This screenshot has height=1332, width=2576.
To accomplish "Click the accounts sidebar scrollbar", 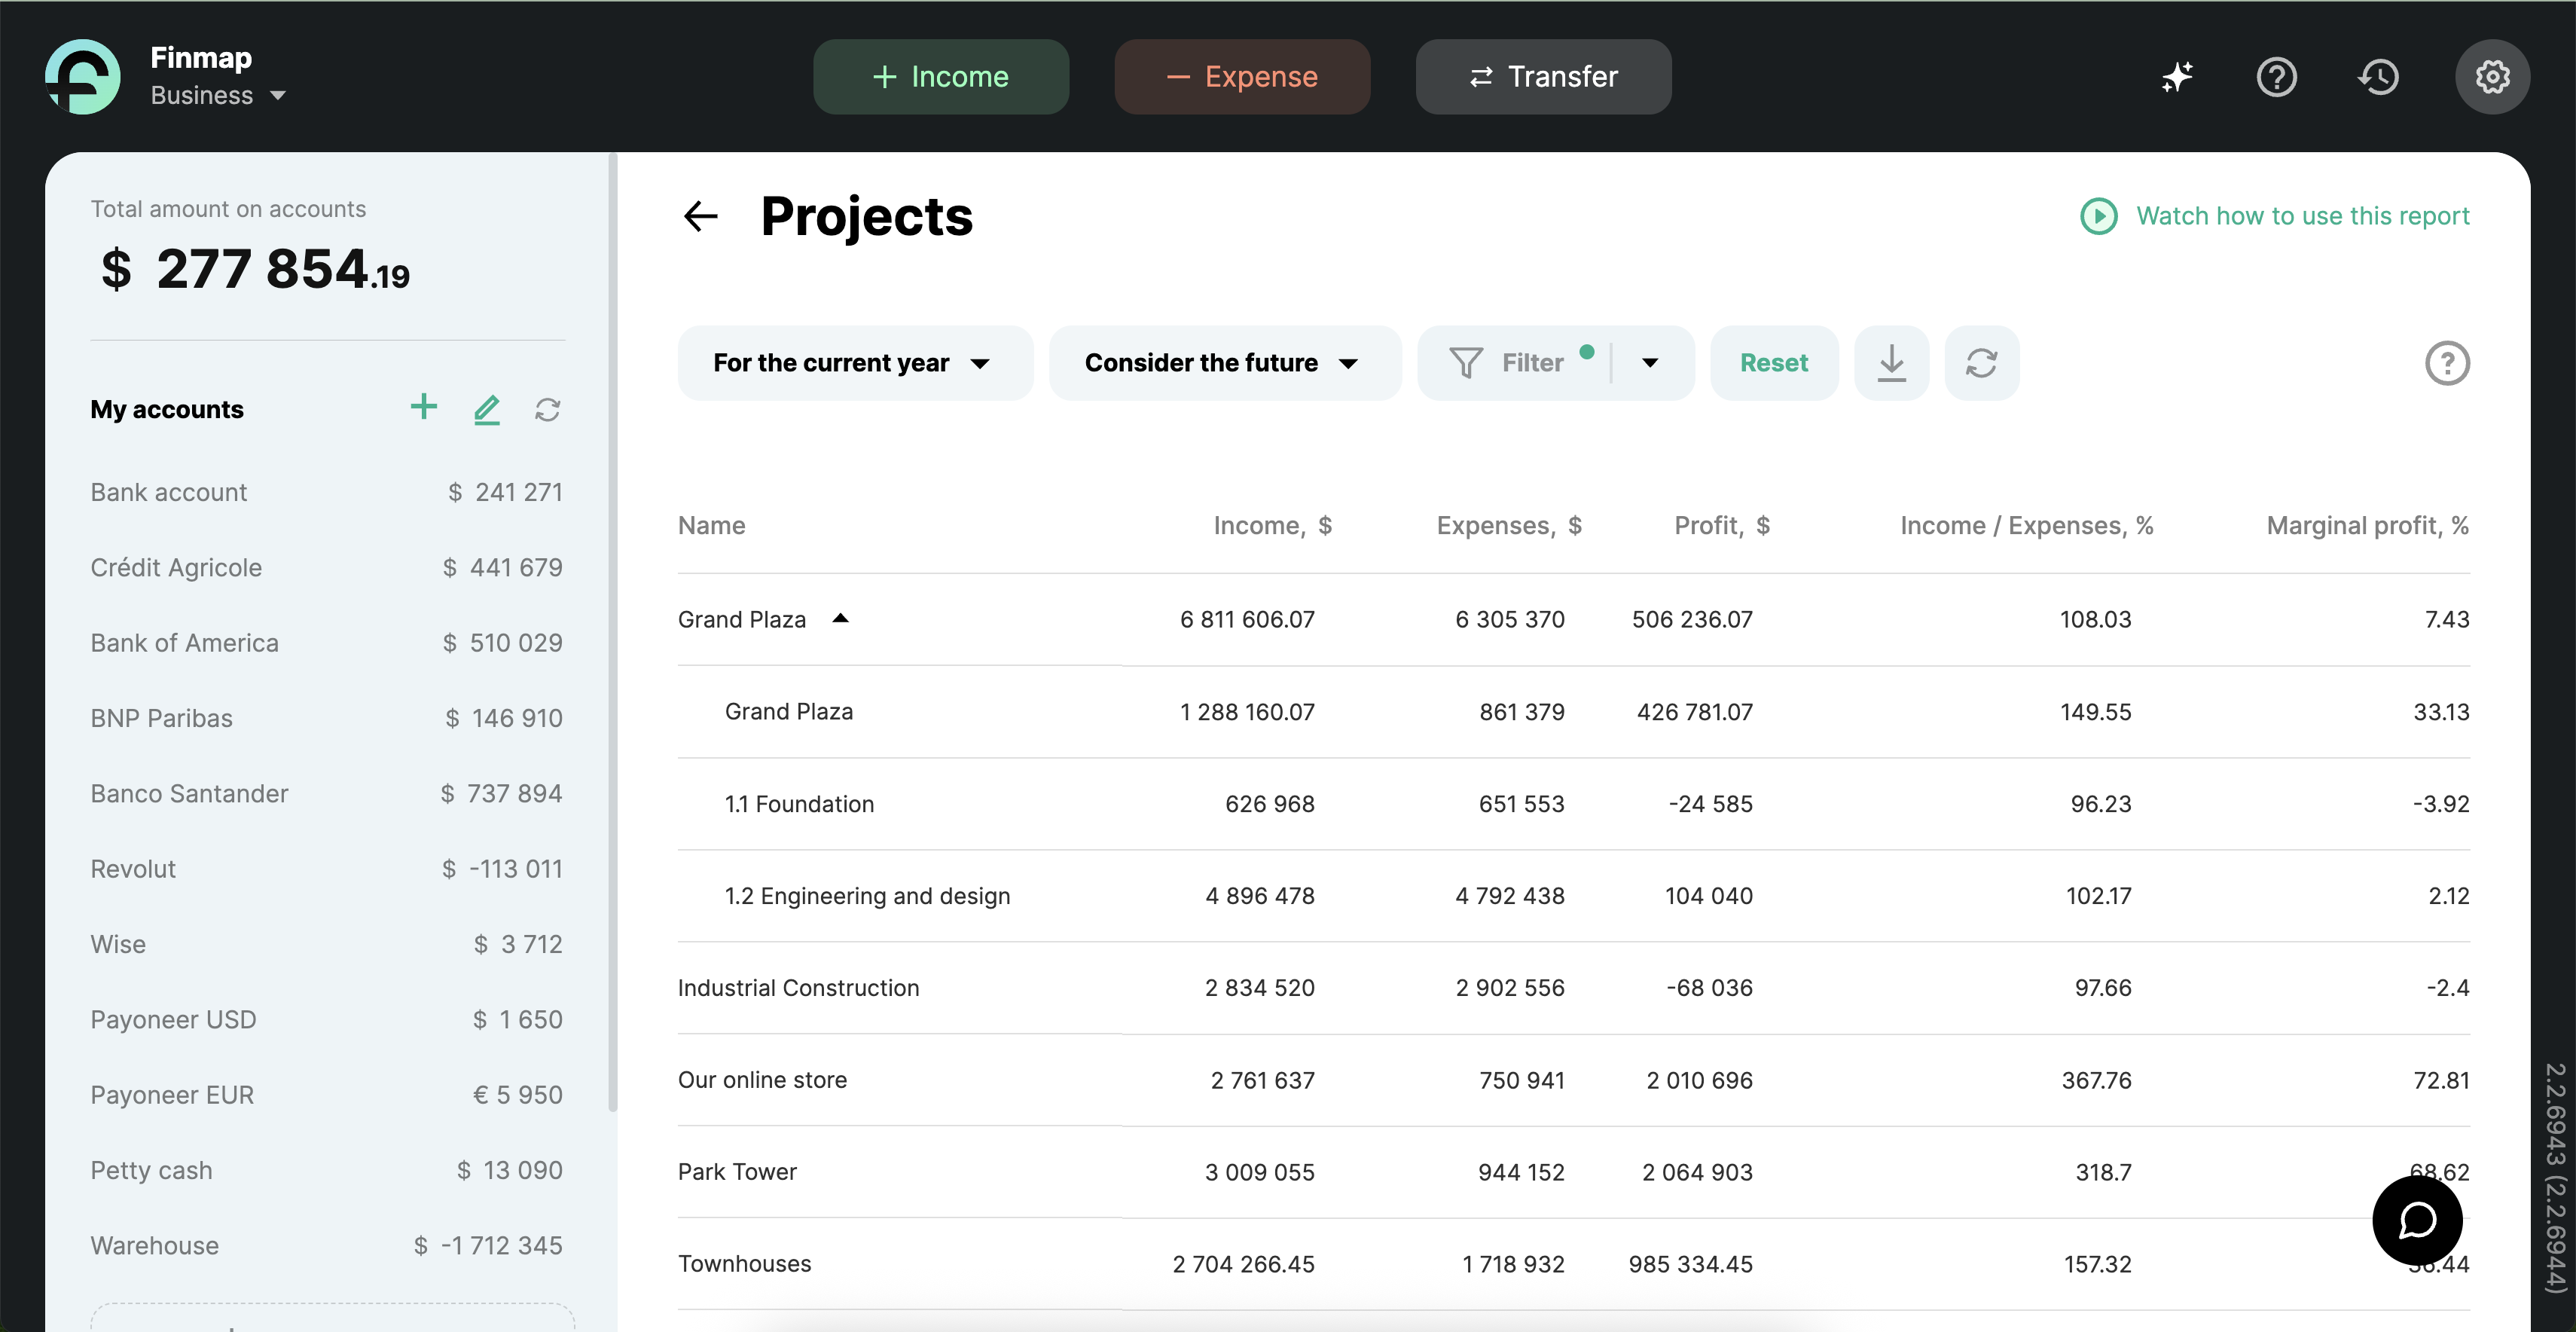I will pyautogui.click(x=612, y=632).
